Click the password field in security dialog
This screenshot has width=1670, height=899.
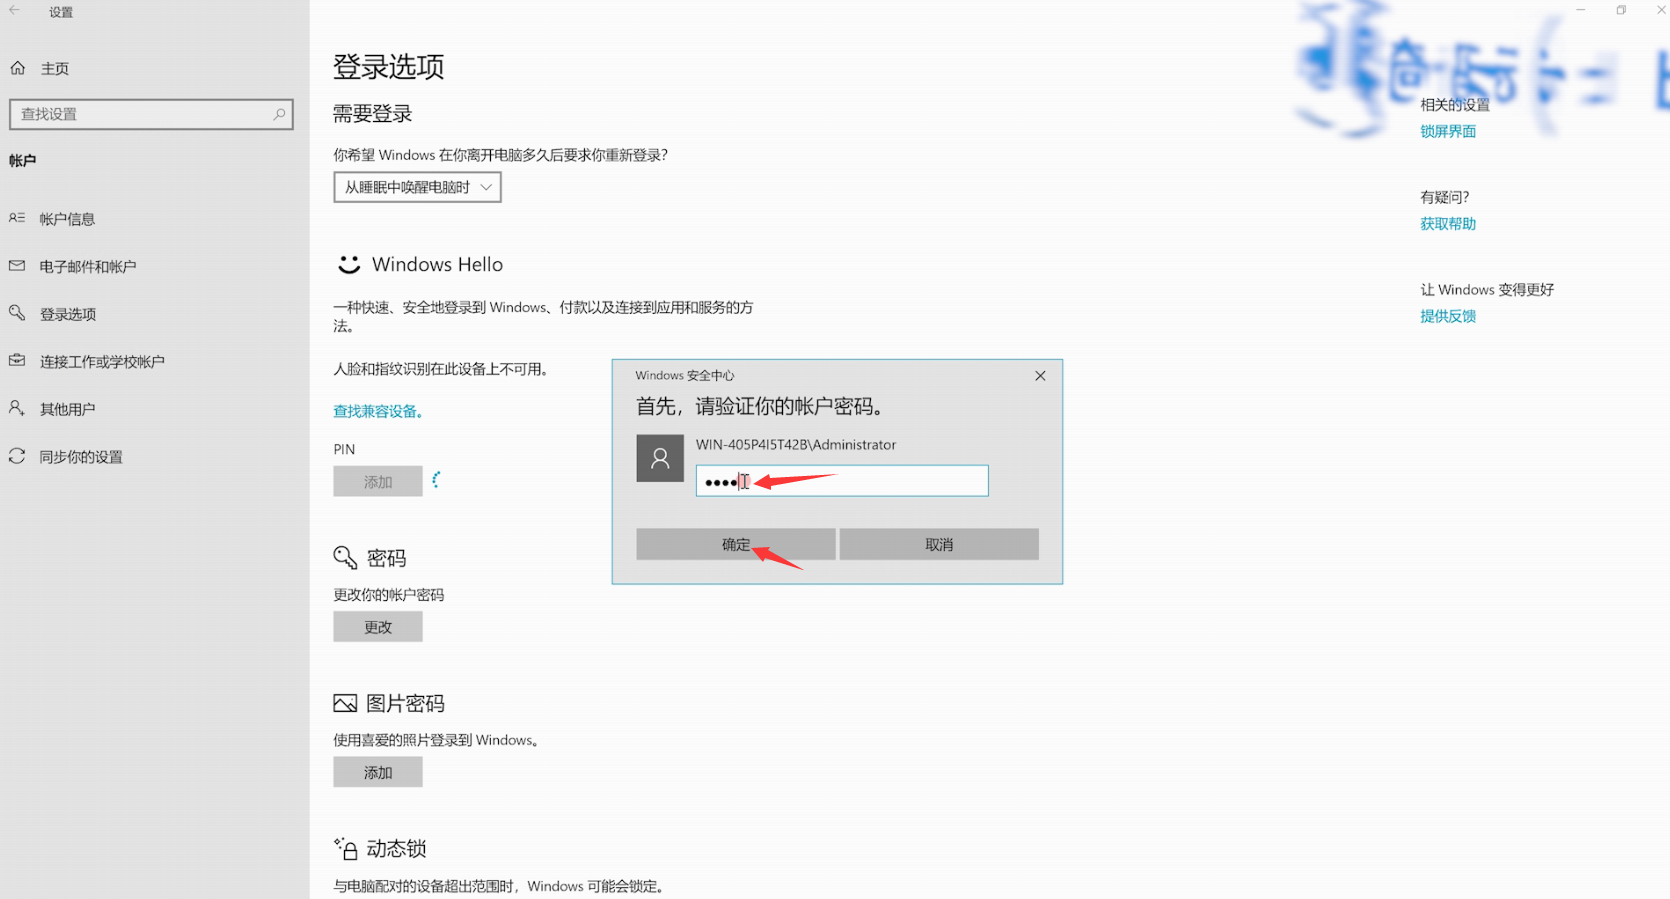842,481
